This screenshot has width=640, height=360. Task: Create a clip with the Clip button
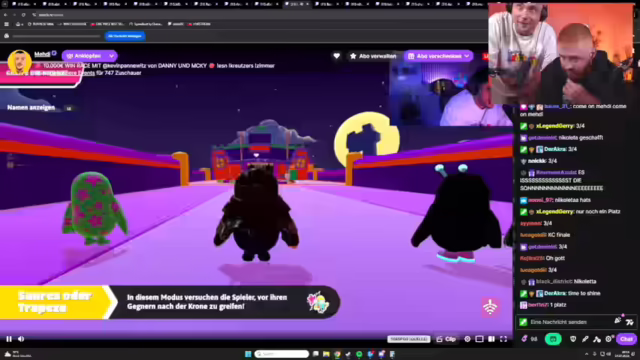coord(446,339)
